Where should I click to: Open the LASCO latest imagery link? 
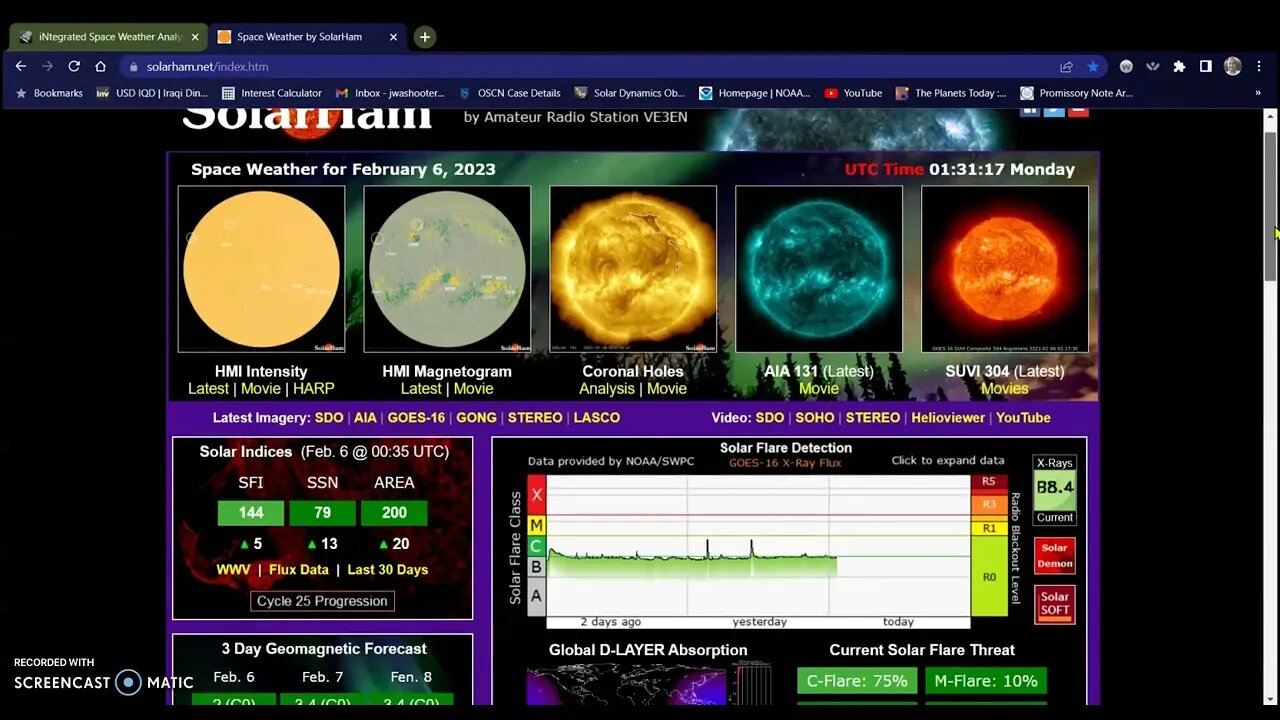[597, 418]
